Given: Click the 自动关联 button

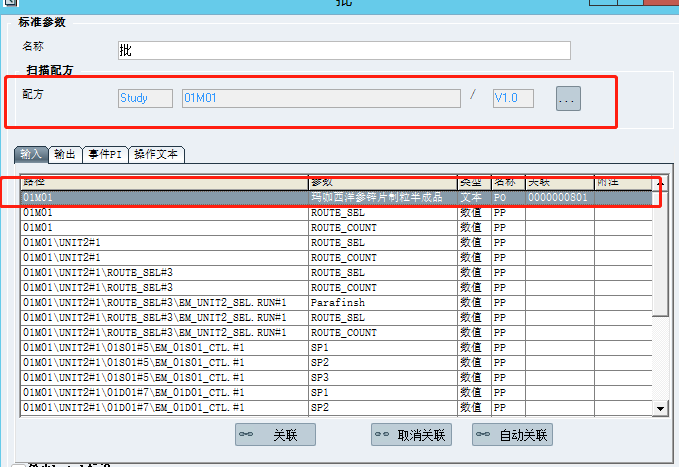Looking at the screenshot, I should pos(512,435).
